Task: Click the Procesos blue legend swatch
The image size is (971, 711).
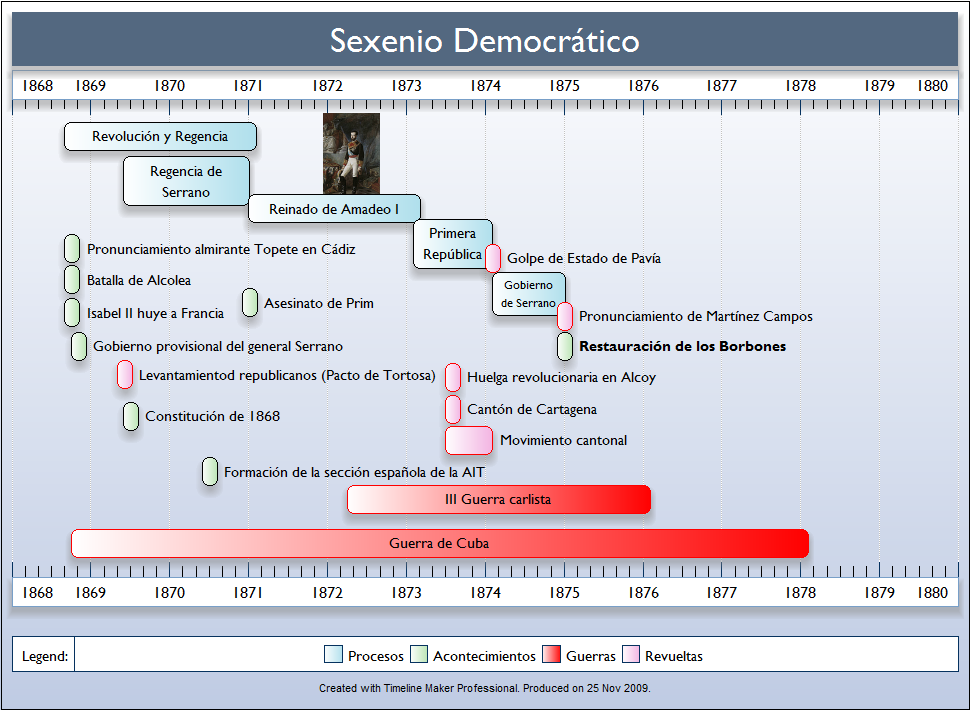Action: (x=333, y=655)
